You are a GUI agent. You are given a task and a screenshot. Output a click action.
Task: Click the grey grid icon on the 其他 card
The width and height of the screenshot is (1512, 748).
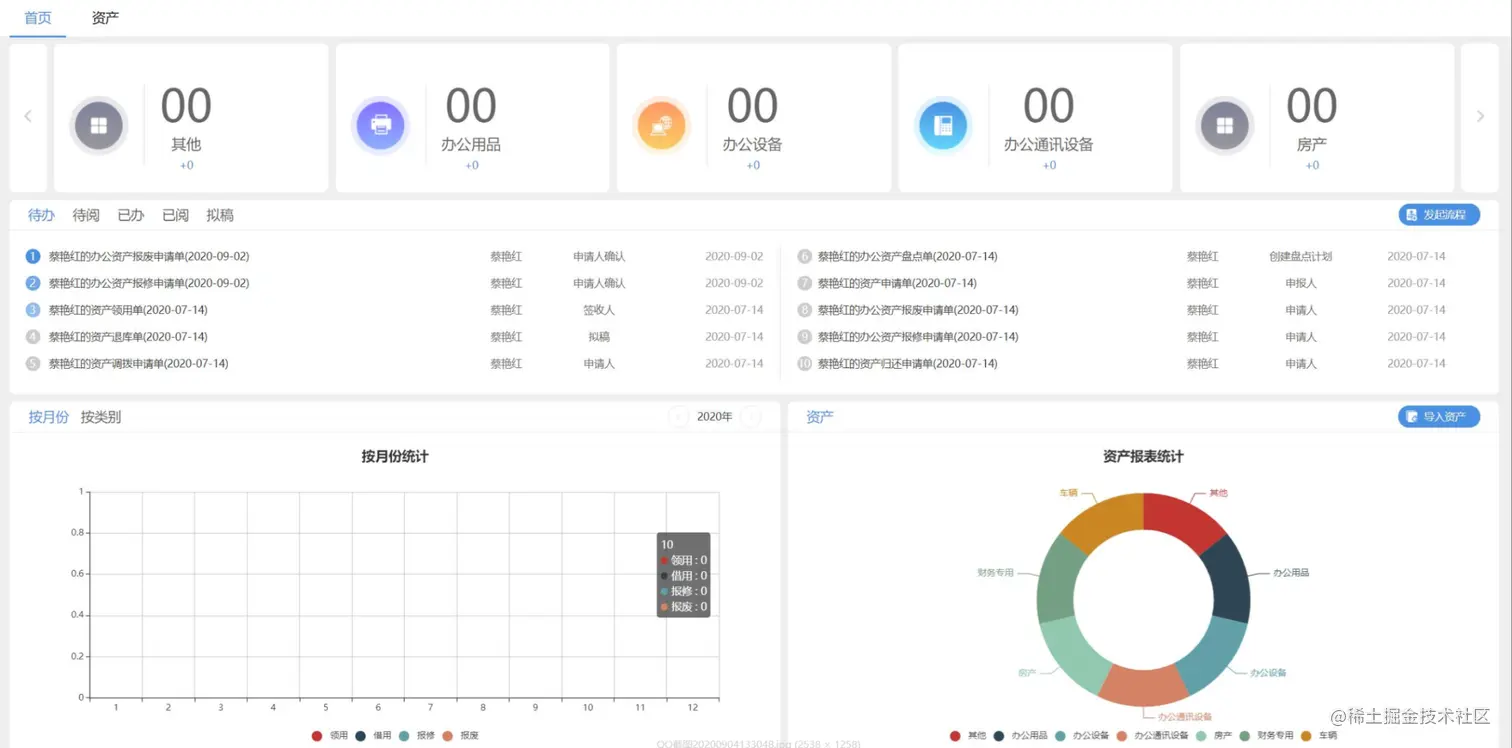99,126
